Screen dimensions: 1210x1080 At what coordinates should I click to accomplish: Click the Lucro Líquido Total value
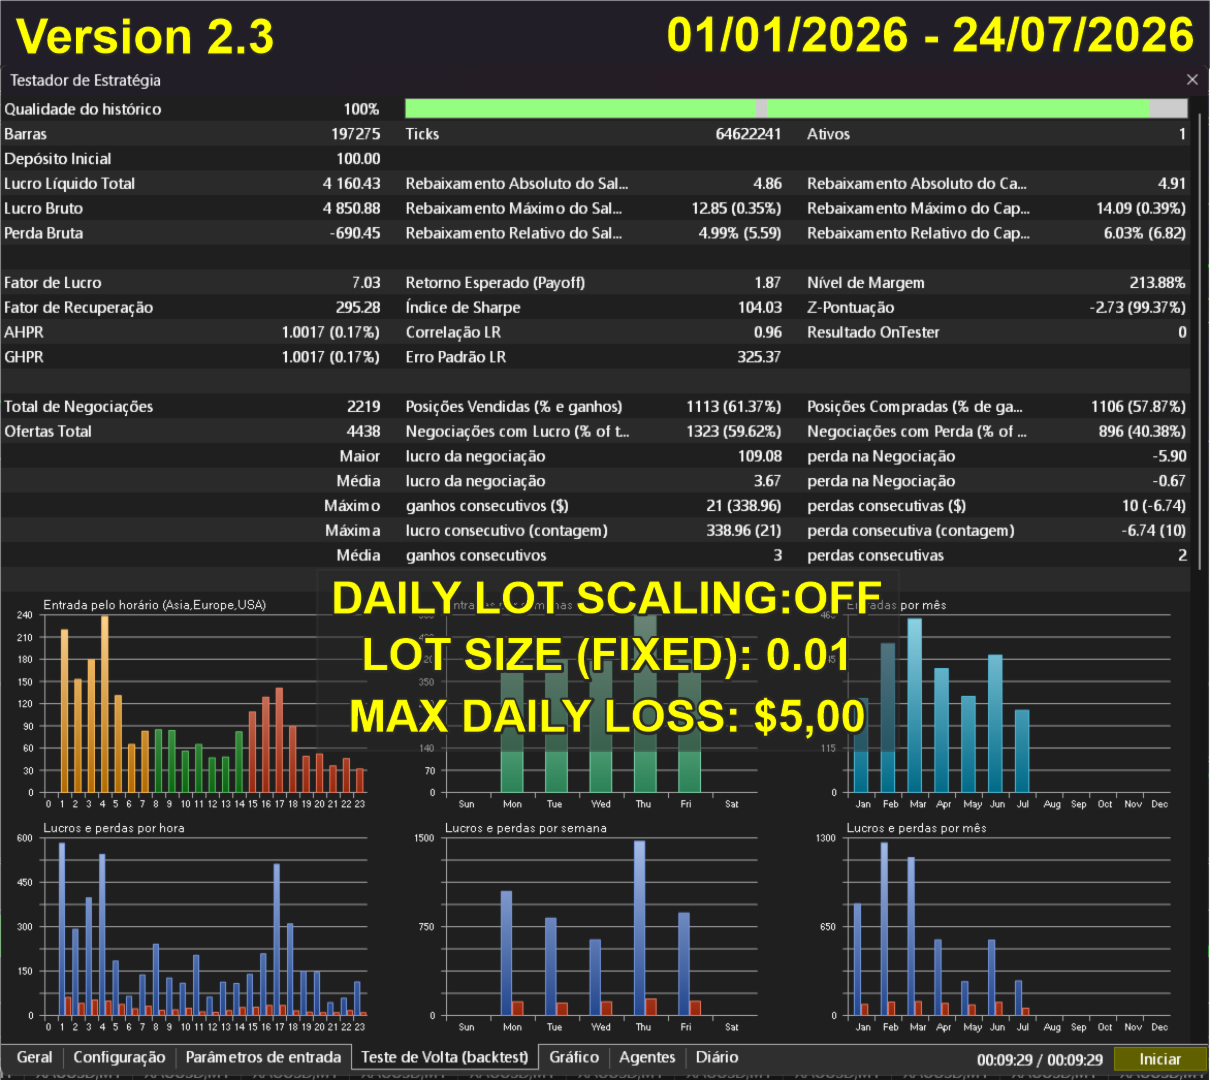(x=351, y=183)
